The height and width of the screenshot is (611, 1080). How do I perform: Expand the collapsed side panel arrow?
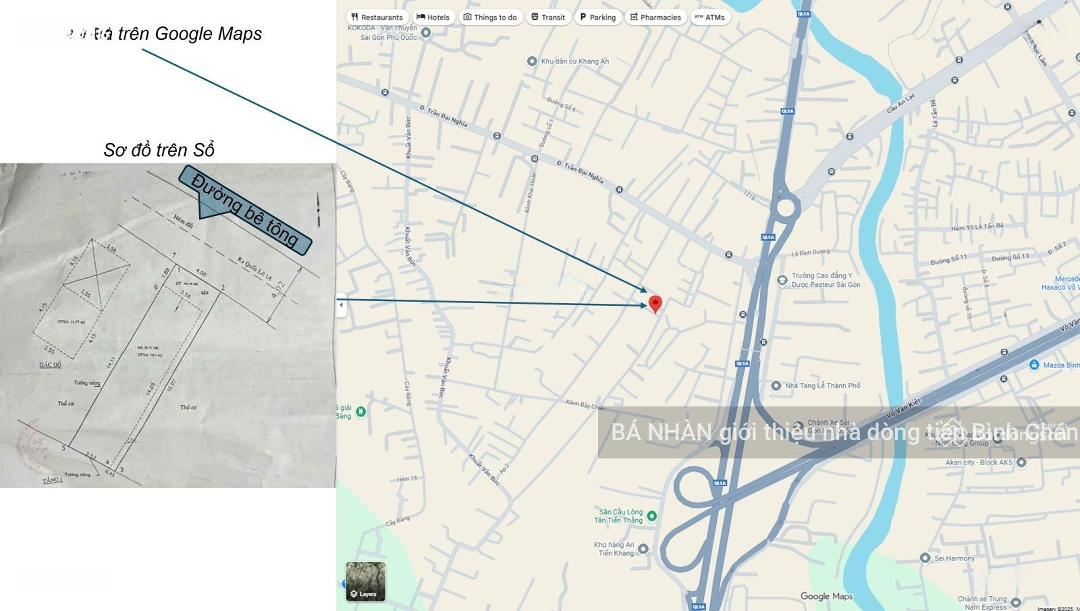(x=341, y=304)
